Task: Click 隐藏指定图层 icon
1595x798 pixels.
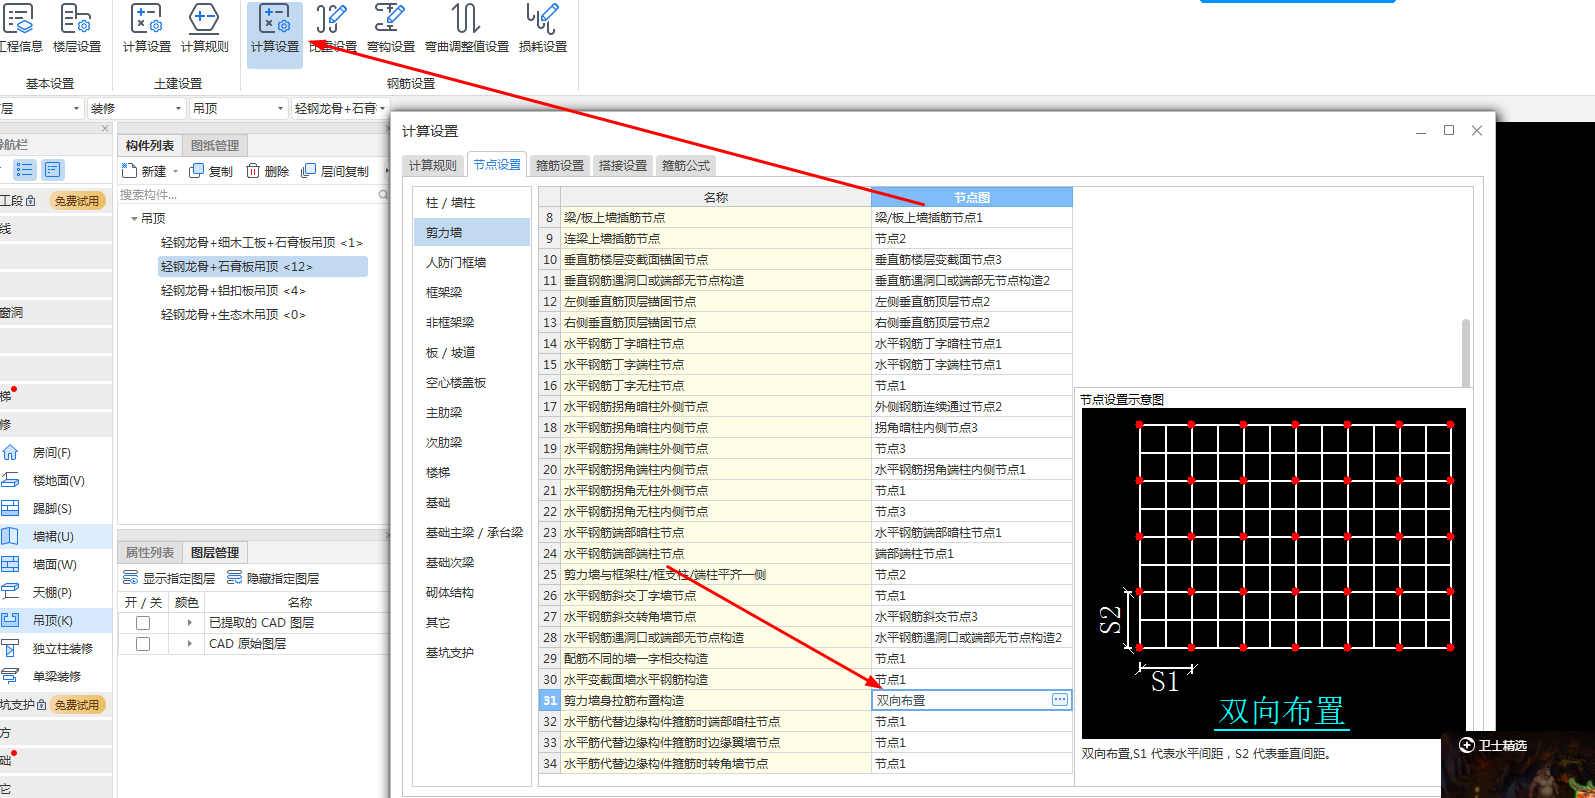Action: click(x=234, y=578)
